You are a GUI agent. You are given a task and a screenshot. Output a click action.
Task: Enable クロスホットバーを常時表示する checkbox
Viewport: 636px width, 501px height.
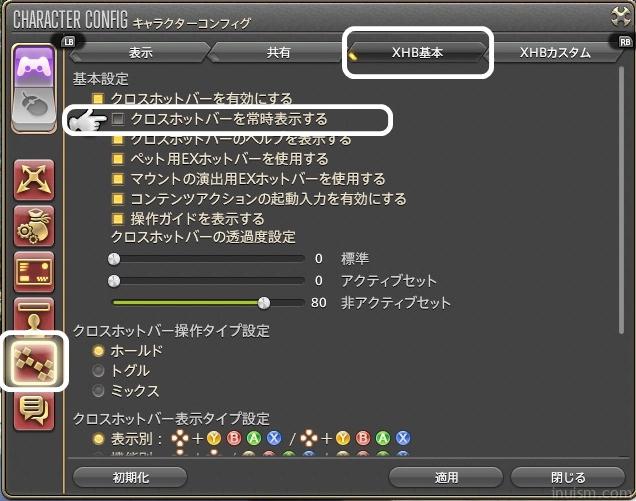click(118, 119)
